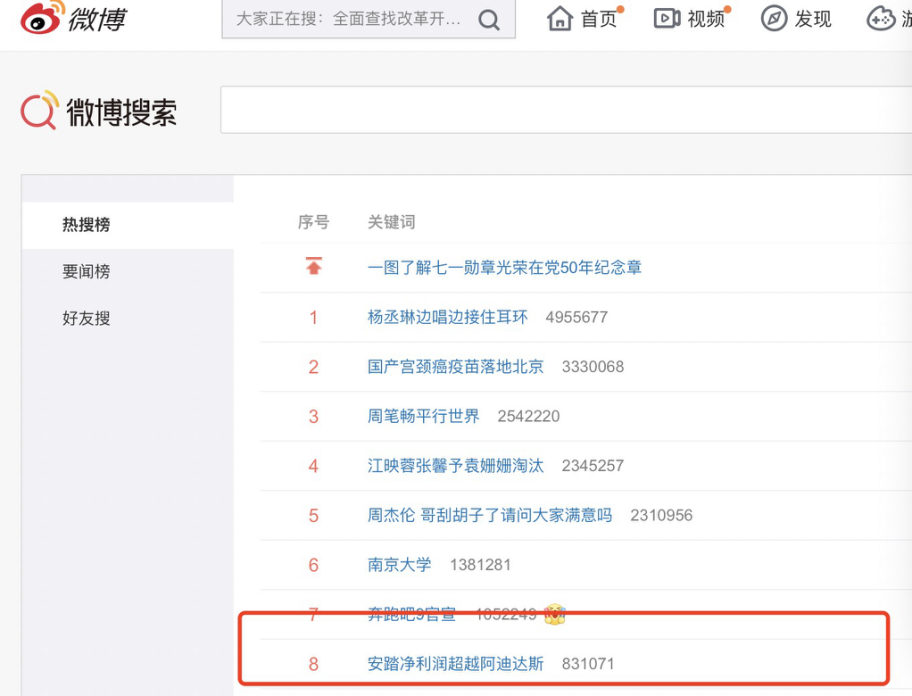Click rank number 5
The height and width of the screenshot is (696, 912).
[314, 515]
